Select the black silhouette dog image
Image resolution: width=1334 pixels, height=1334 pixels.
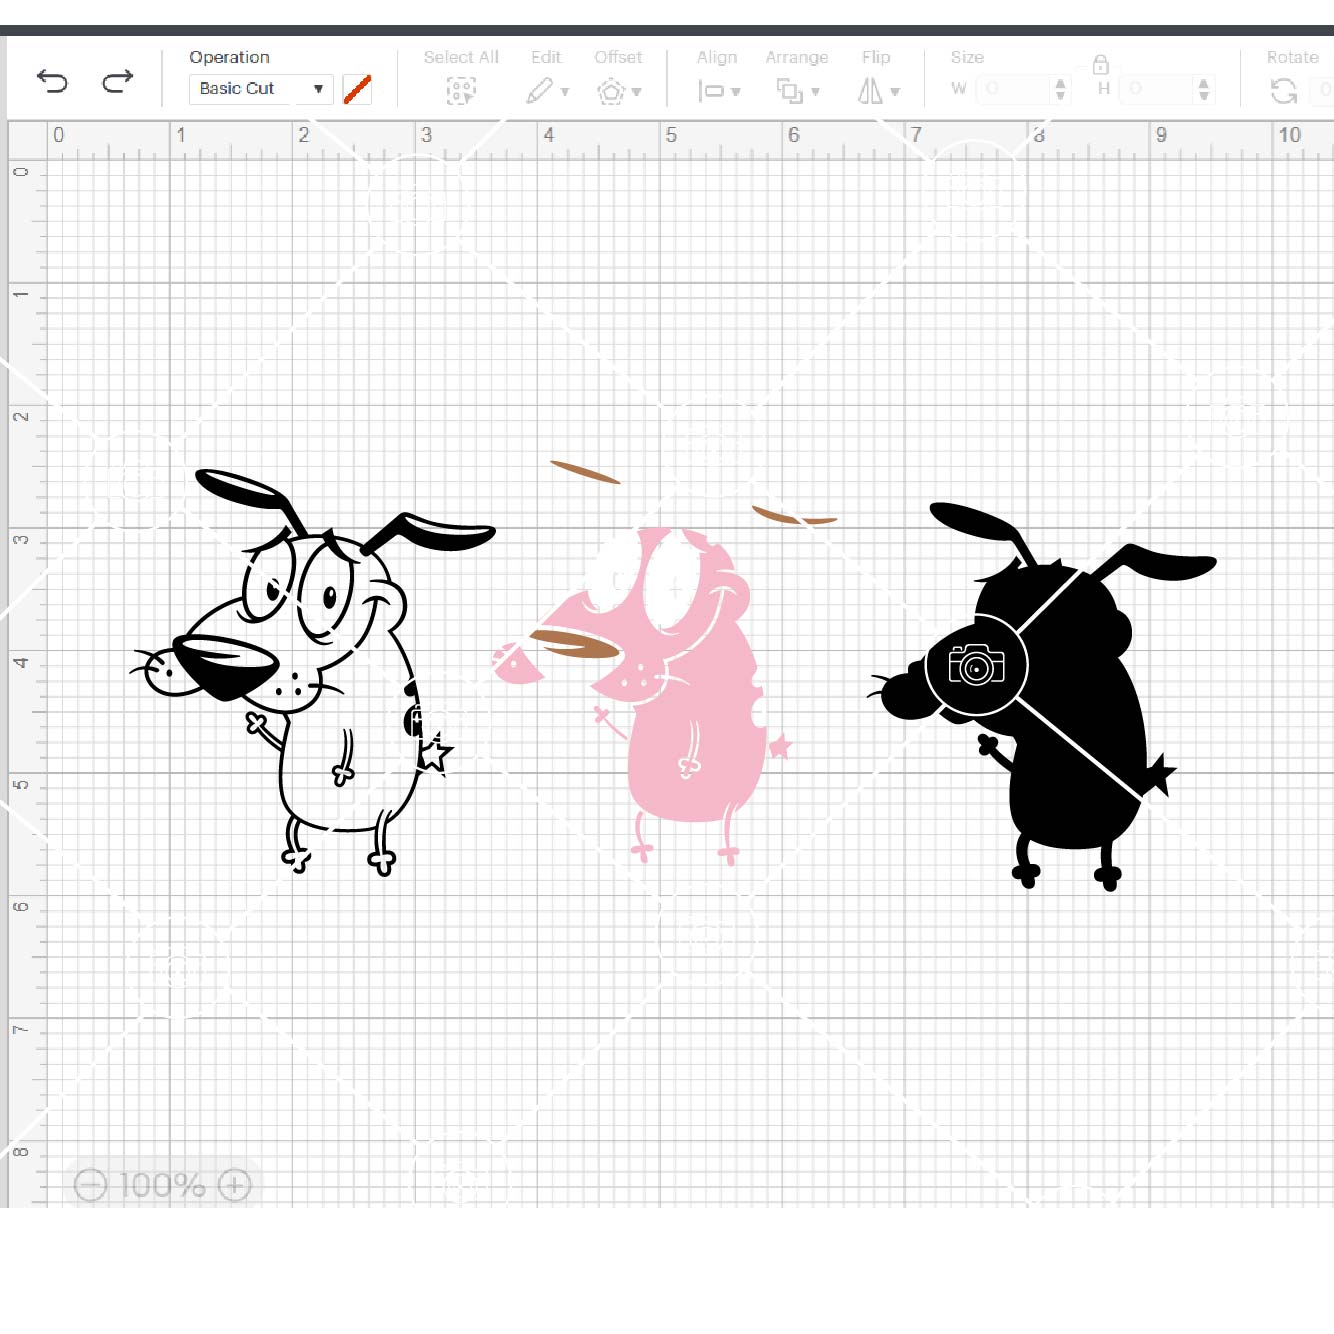(1042, 697)
